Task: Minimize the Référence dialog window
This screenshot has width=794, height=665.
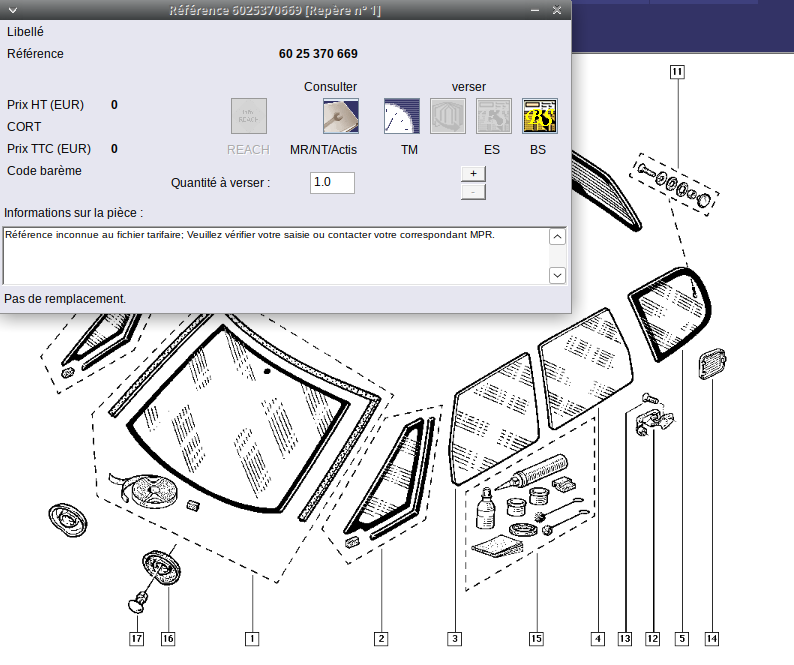Action: point(535,10)
